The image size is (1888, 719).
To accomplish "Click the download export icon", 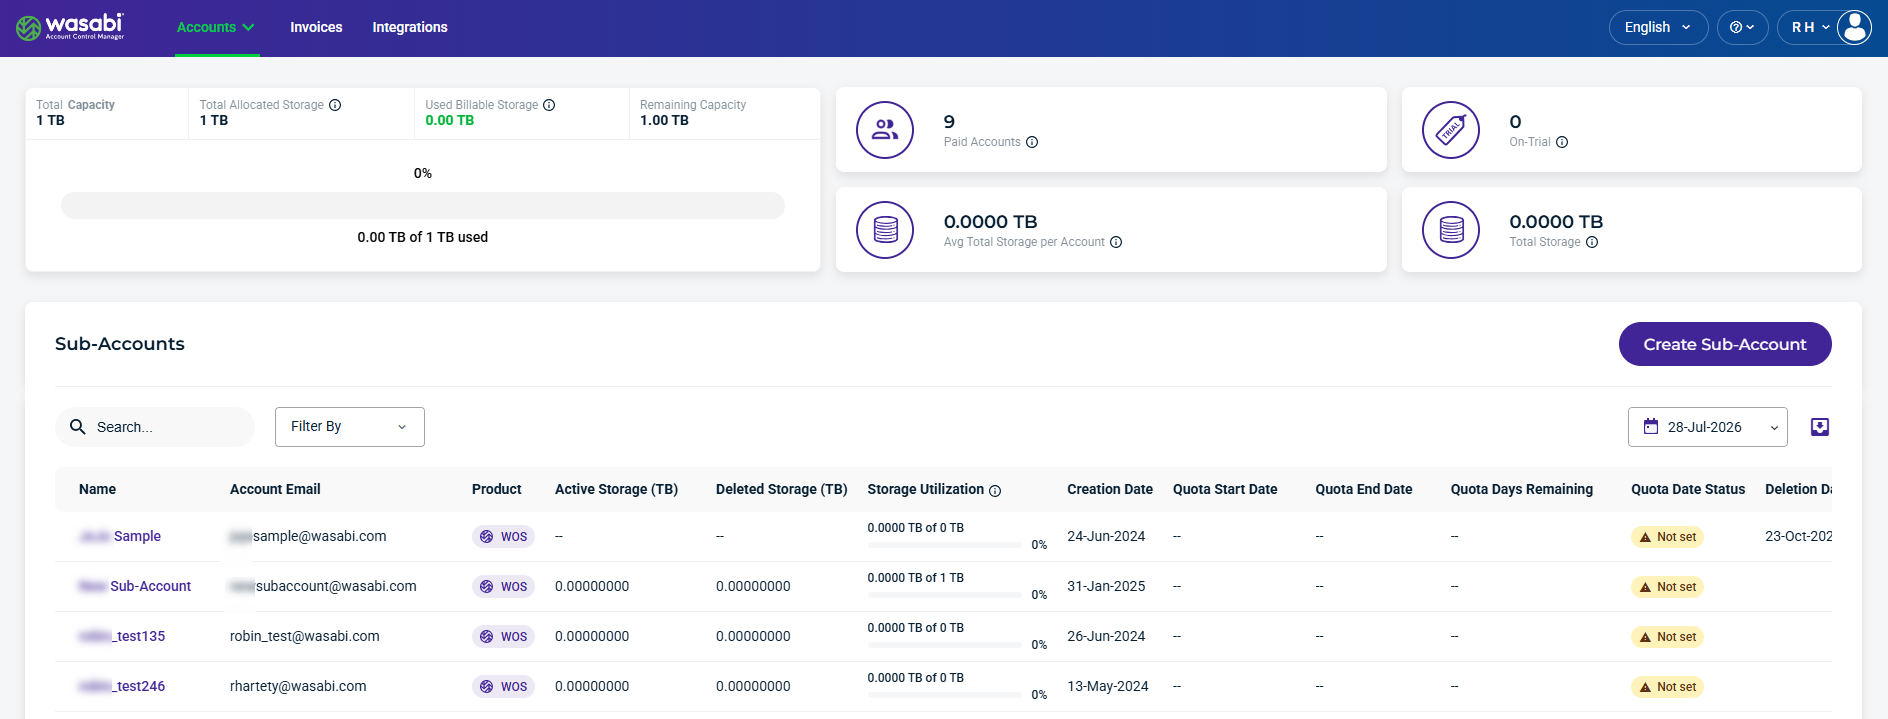I will 1820,427.
